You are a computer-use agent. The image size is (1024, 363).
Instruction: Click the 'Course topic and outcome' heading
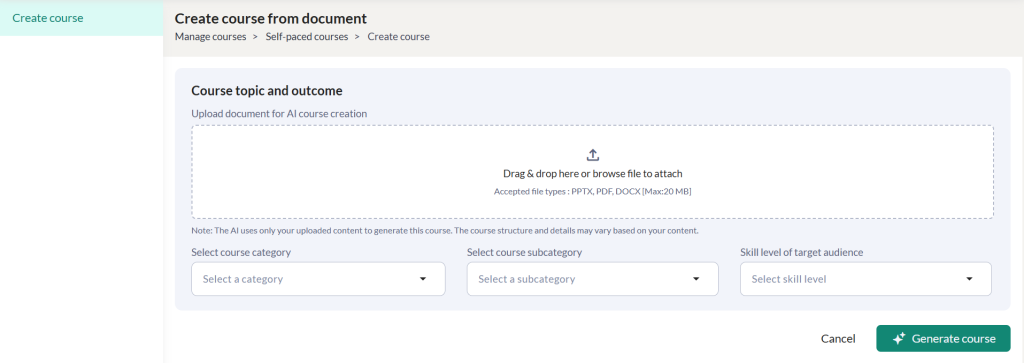point(266,91)
